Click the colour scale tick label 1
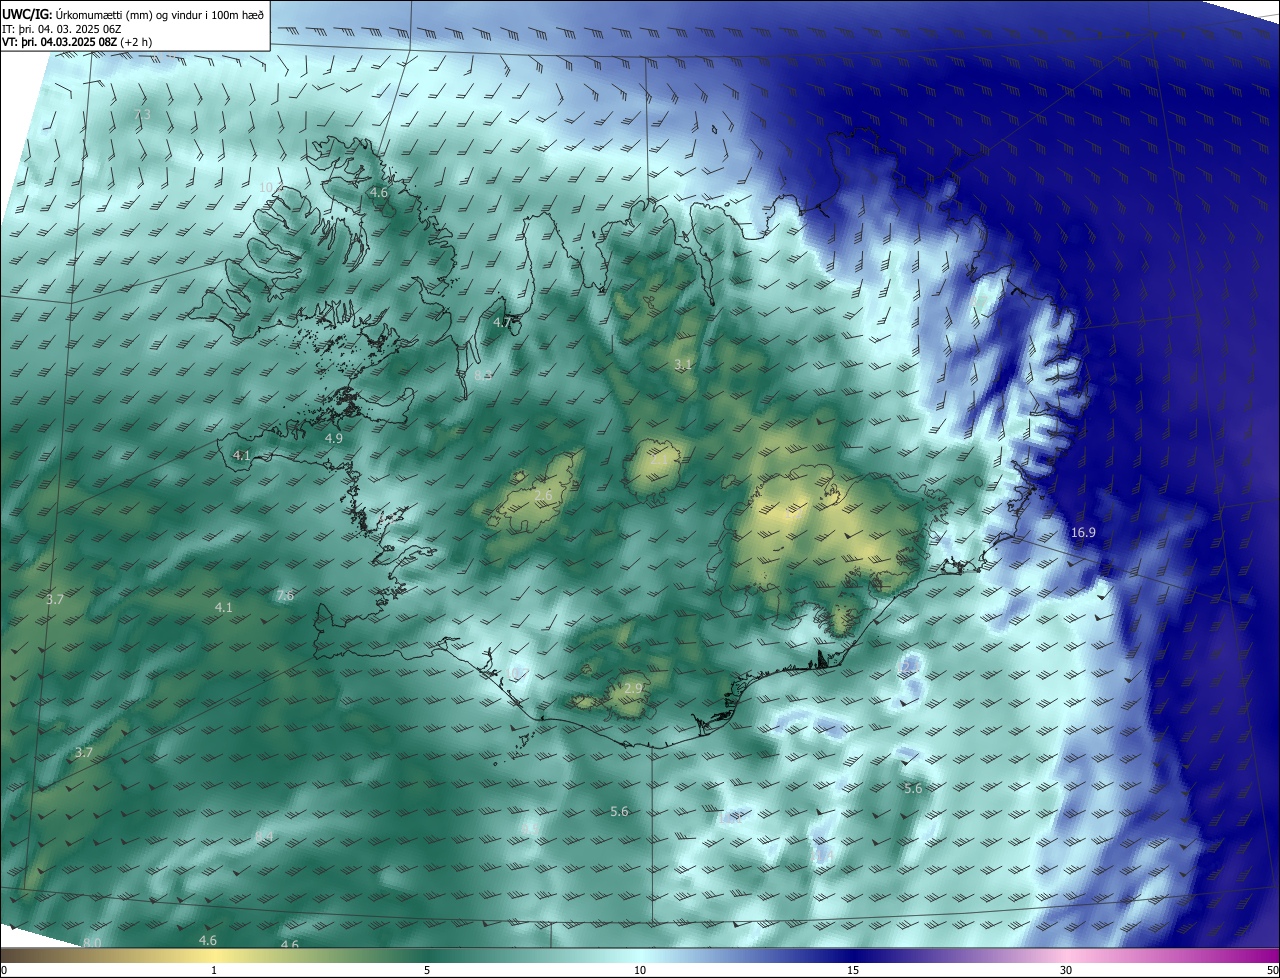1280x978 pixels. click(x=214, y=970)
